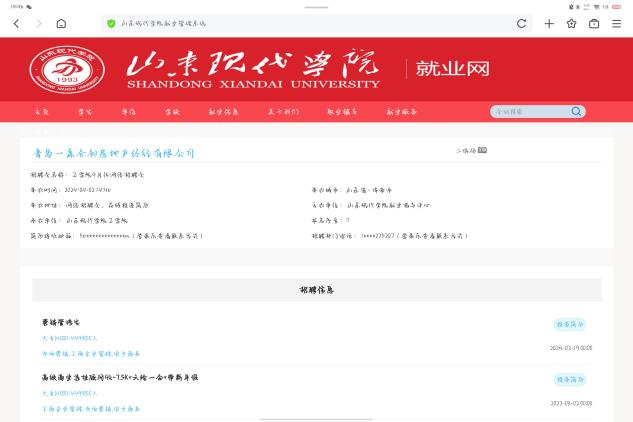
Task: Click 投递简历 for the 五险一金 job listing
Action: 569,380
